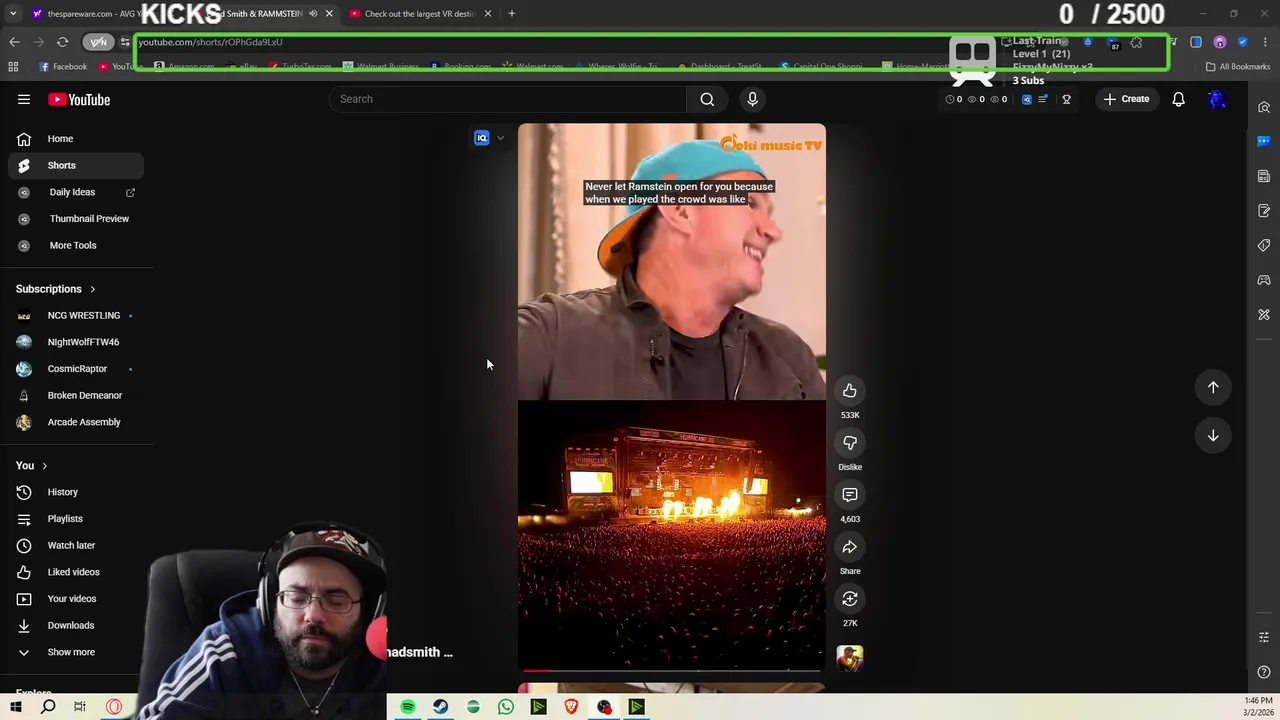Viewport: 1280px width, 720px height.
Task: Open Steam from the taskbar
Action: pyautogui.click(x=440, y=707)
